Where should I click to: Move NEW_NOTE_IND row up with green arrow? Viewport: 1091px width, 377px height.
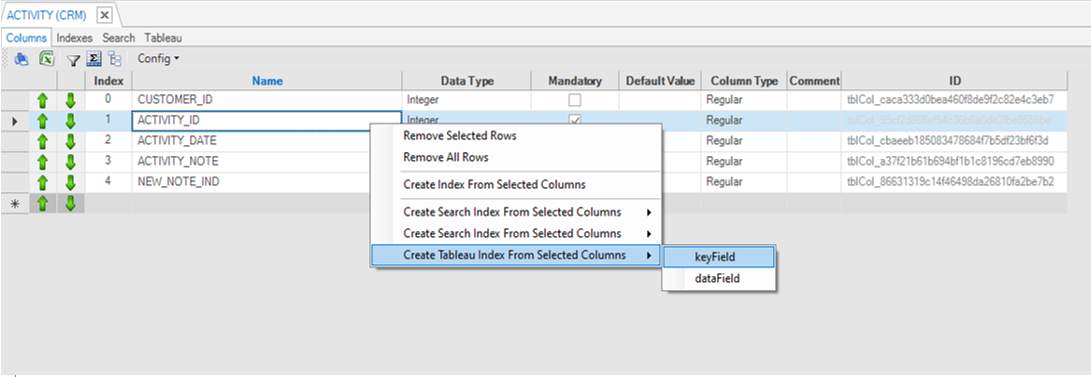[42, 183]
